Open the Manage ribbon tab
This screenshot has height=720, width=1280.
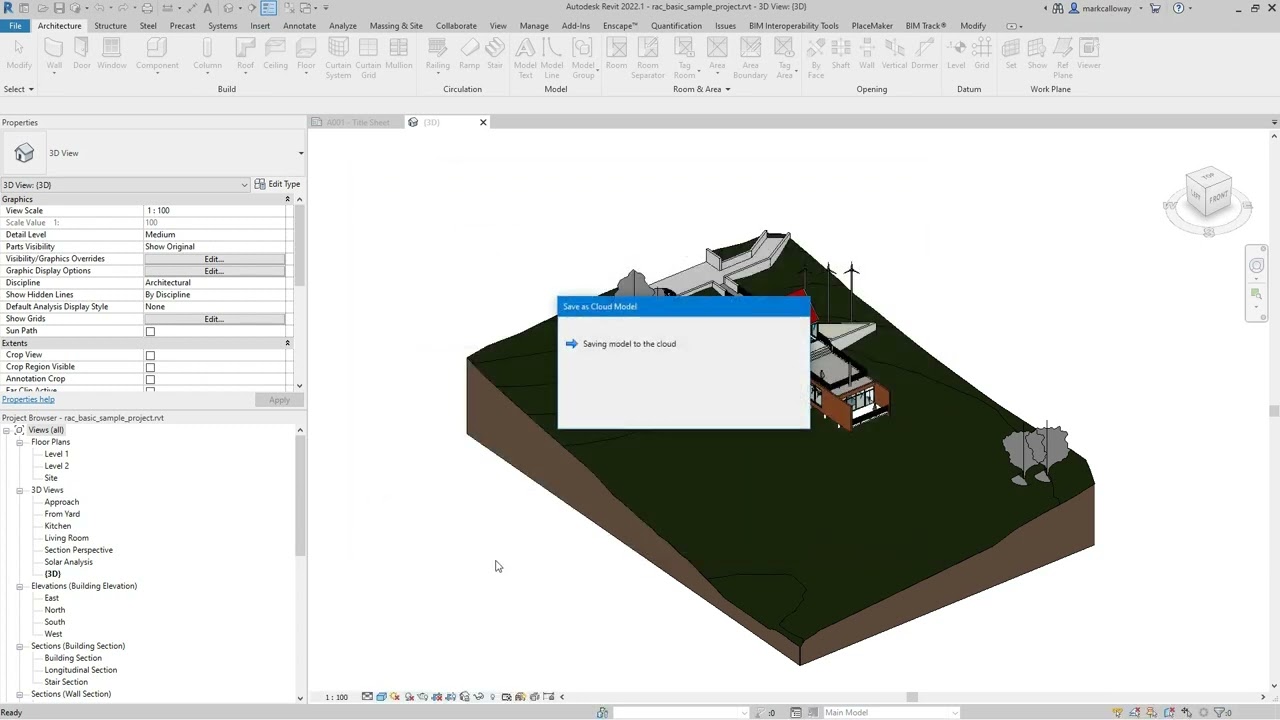click(534, 26)
